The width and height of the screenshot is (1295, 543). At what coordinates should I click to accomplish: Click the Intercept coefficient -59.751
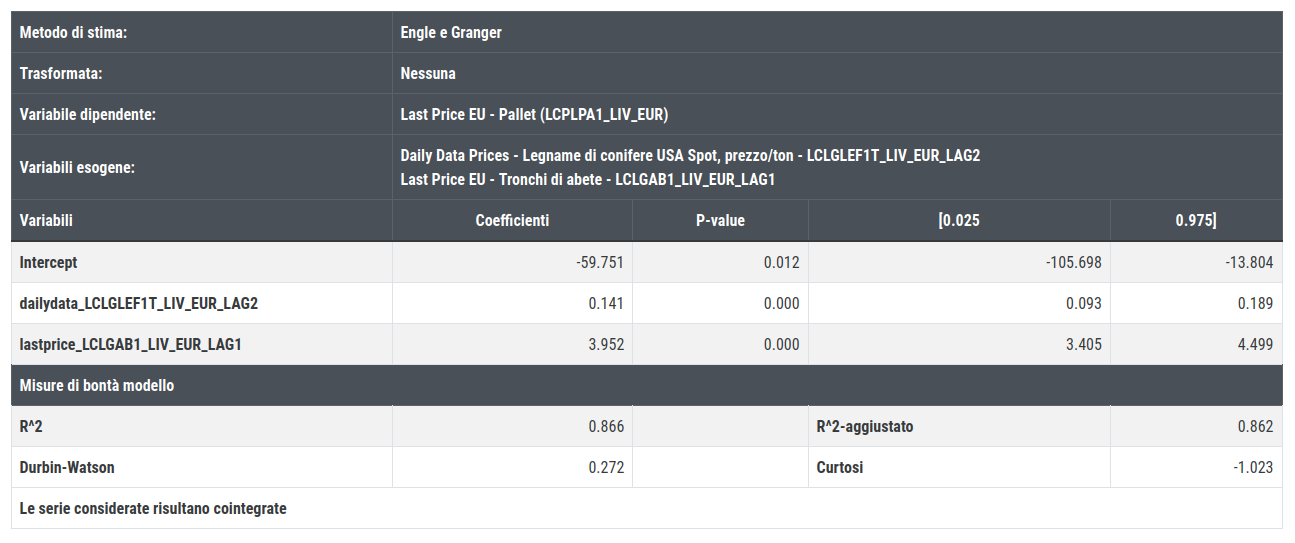(x=600, y=263)
